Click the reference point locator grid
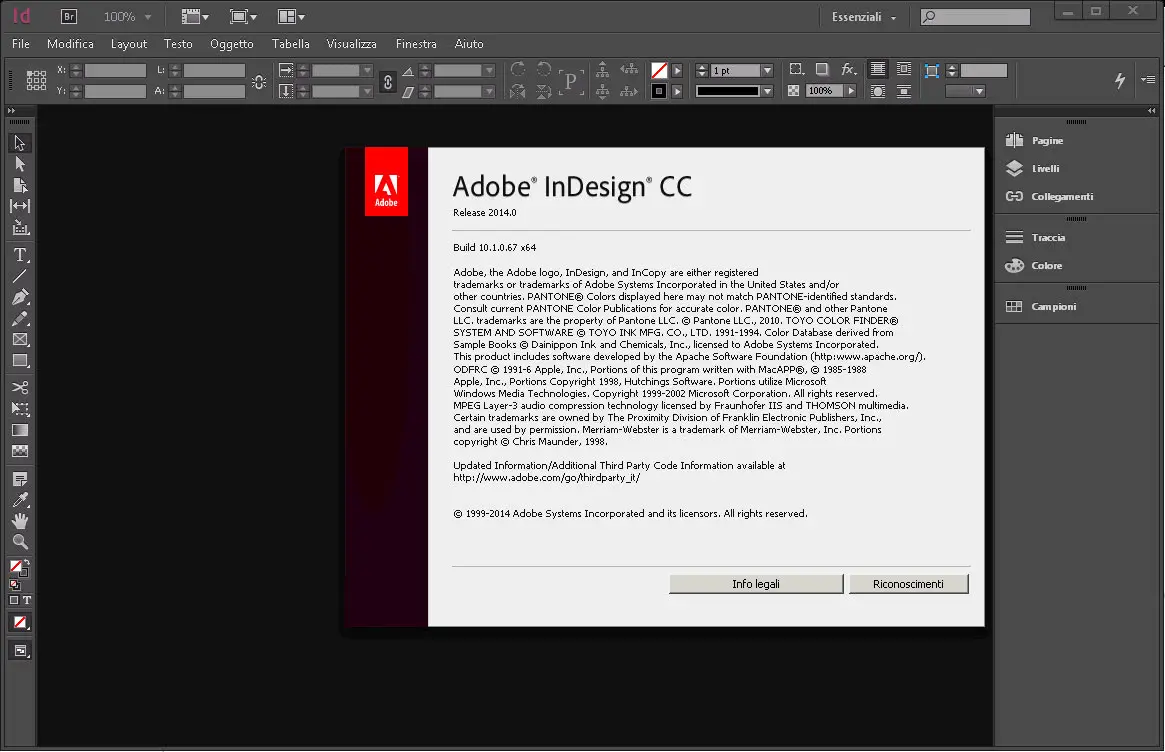 [x=36, y=80]
